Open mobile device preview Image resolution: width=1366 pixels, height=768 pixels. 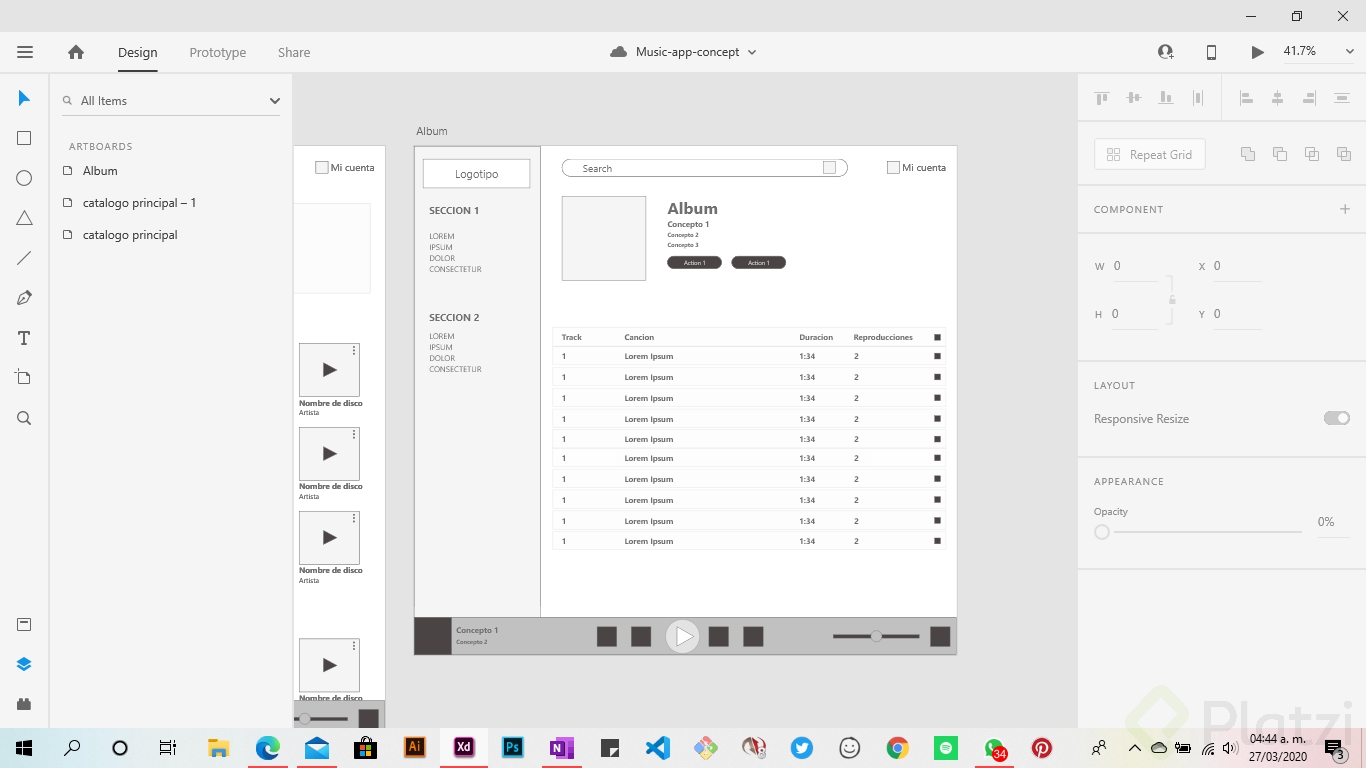point(1211,52)
